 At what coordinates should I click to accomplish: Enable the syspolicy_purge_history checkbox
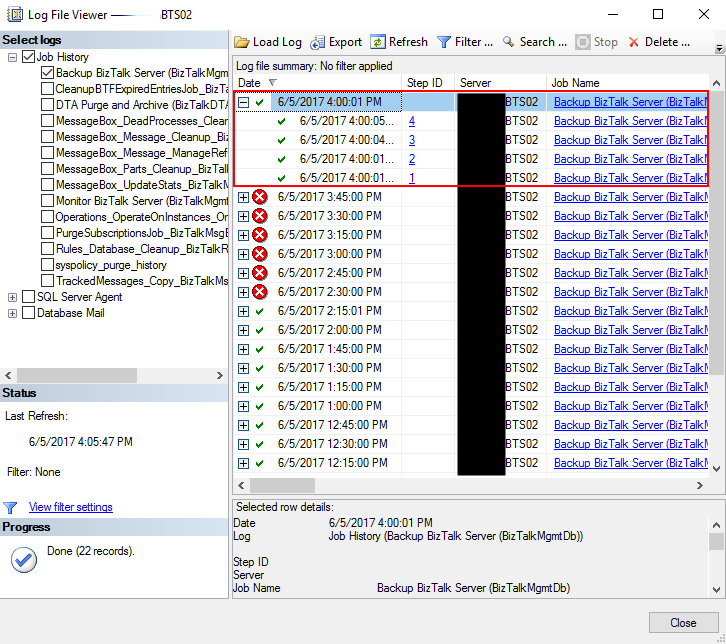pos(47,265)
